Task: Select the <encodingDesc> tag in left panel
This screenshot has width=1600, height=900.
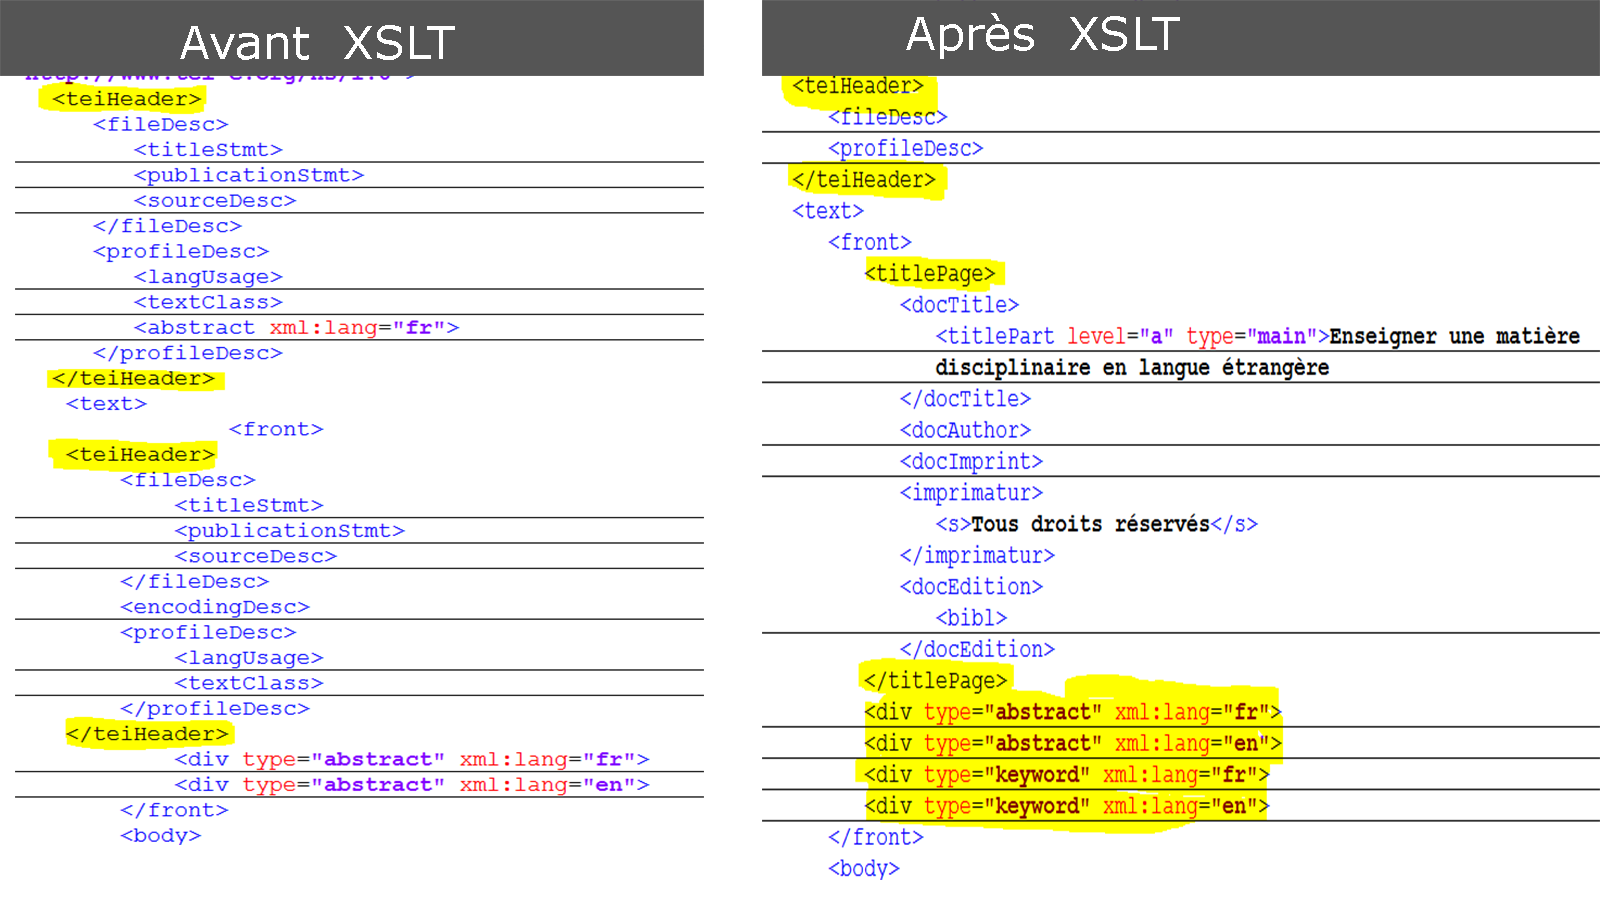Action: tap(215, 607)
